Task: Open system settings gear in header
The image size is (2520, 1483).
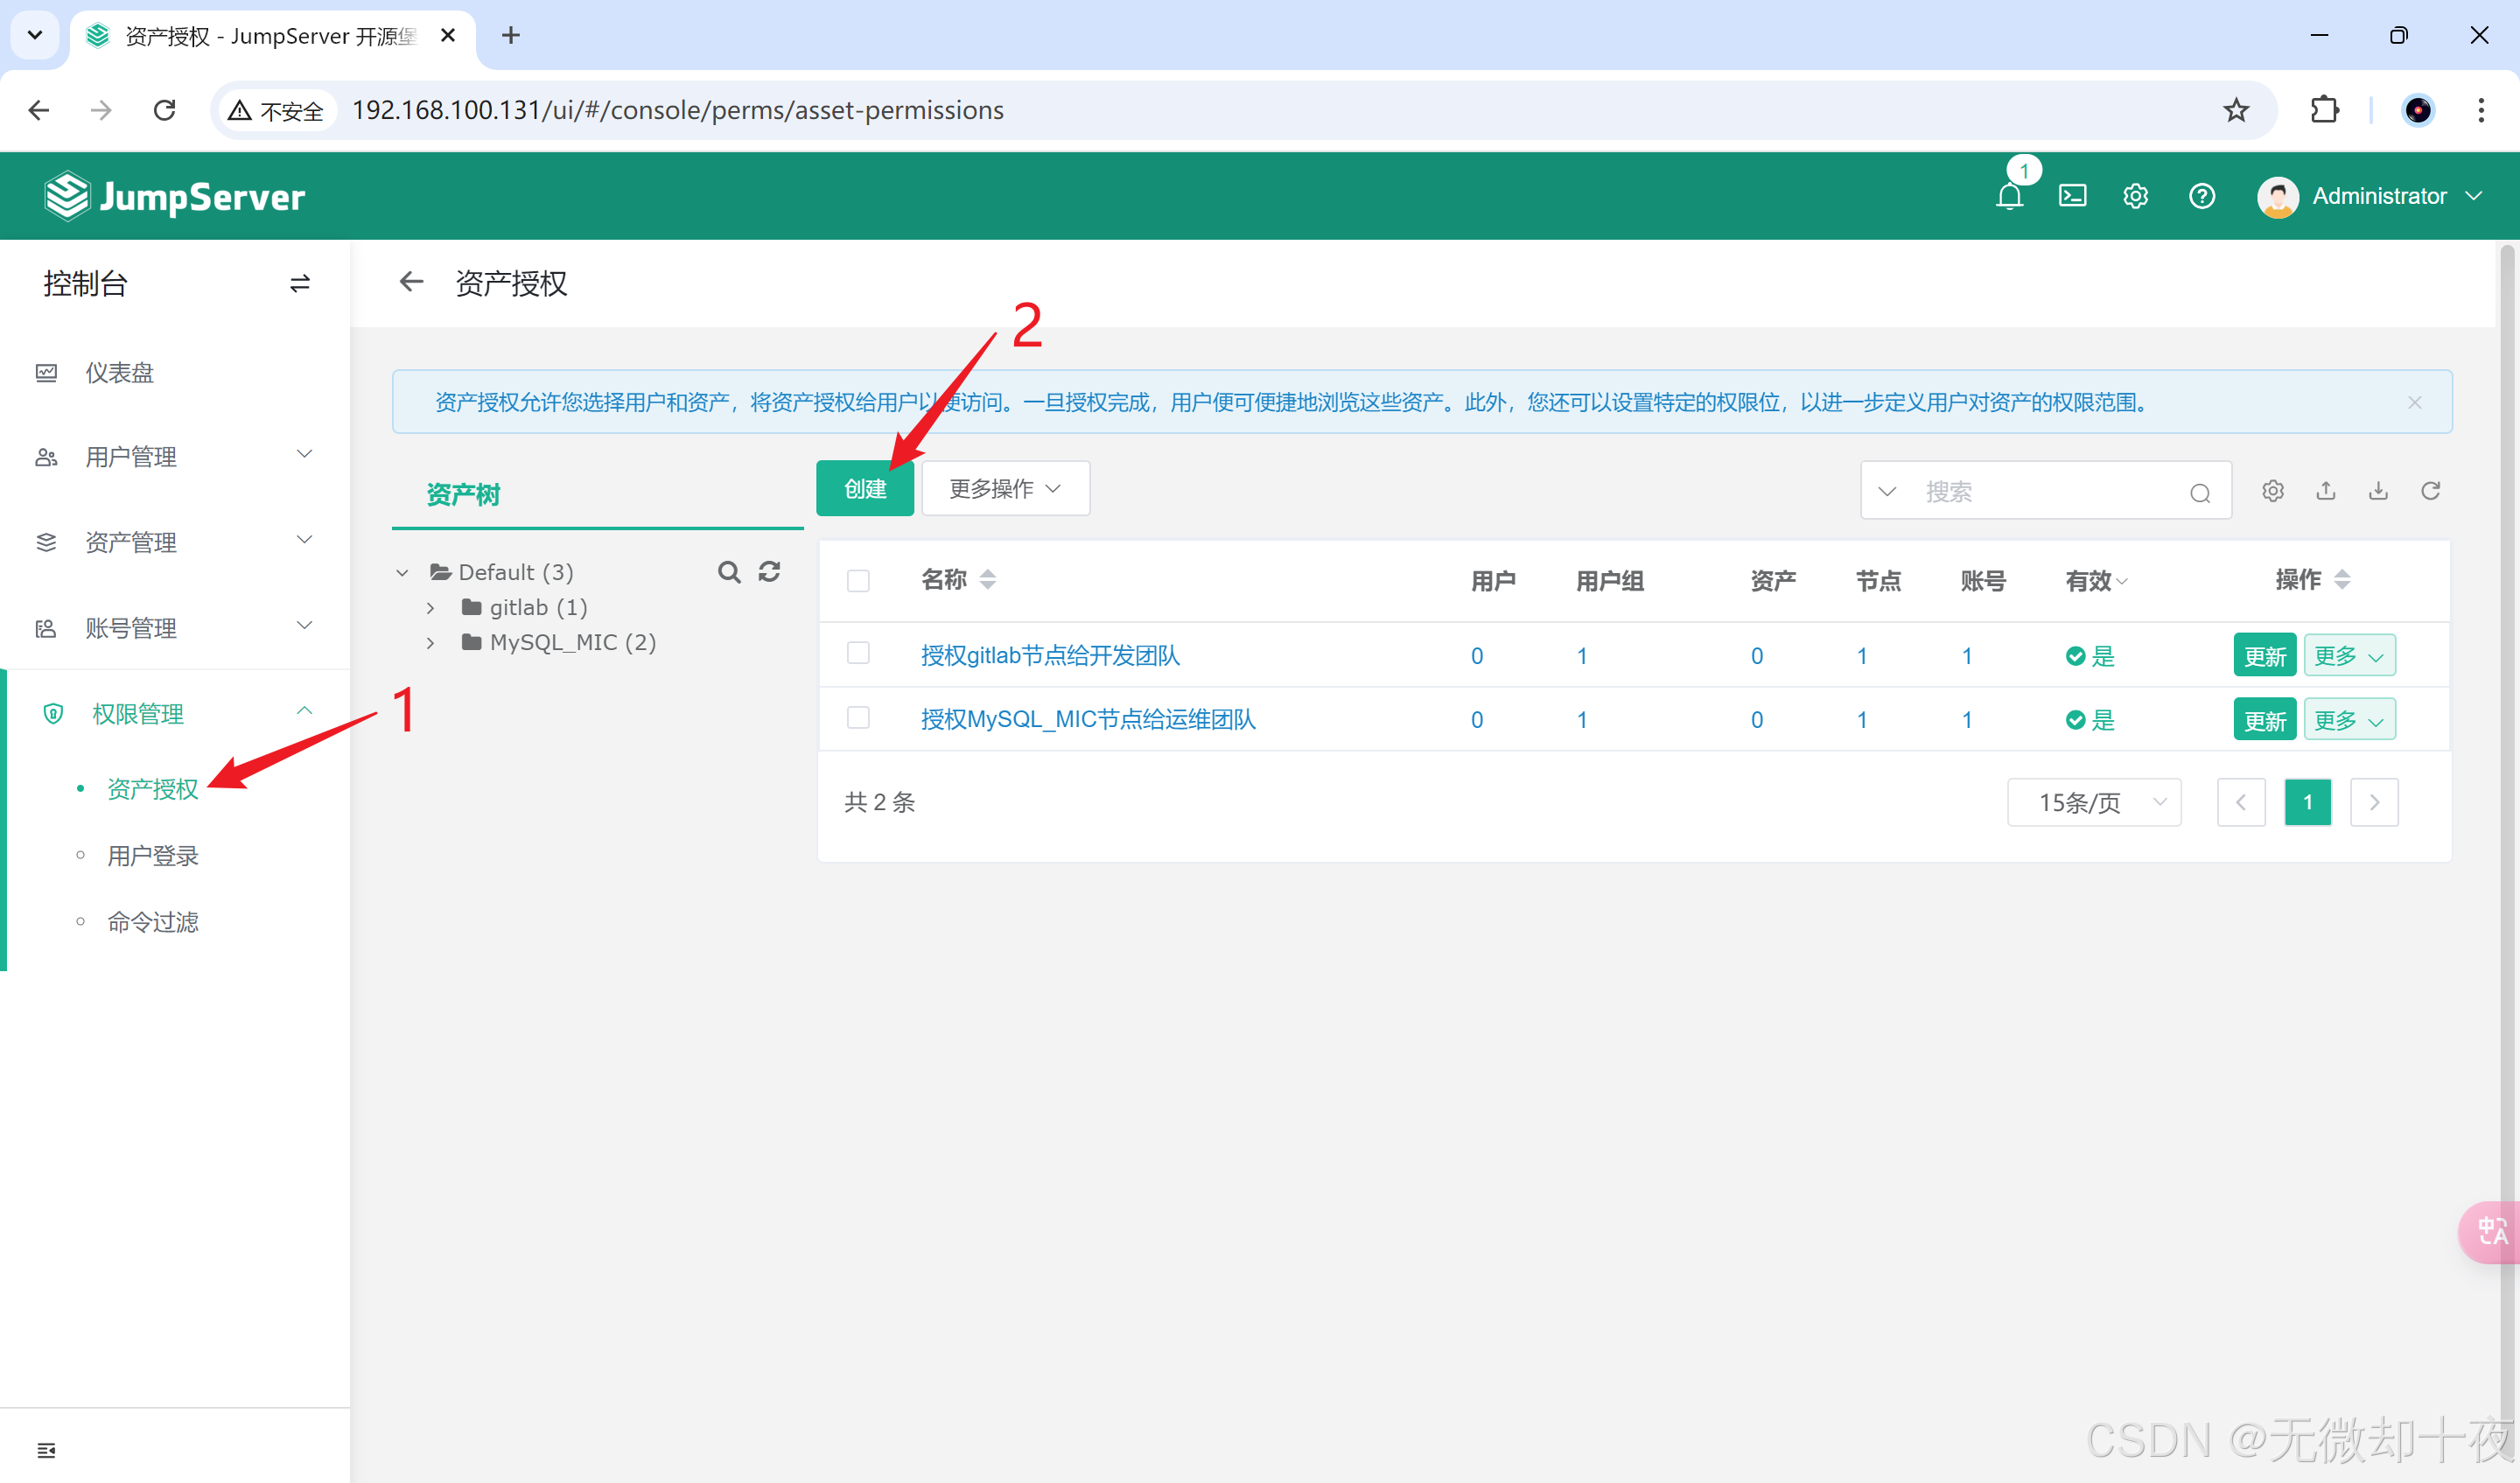Action: (2135, 196)
